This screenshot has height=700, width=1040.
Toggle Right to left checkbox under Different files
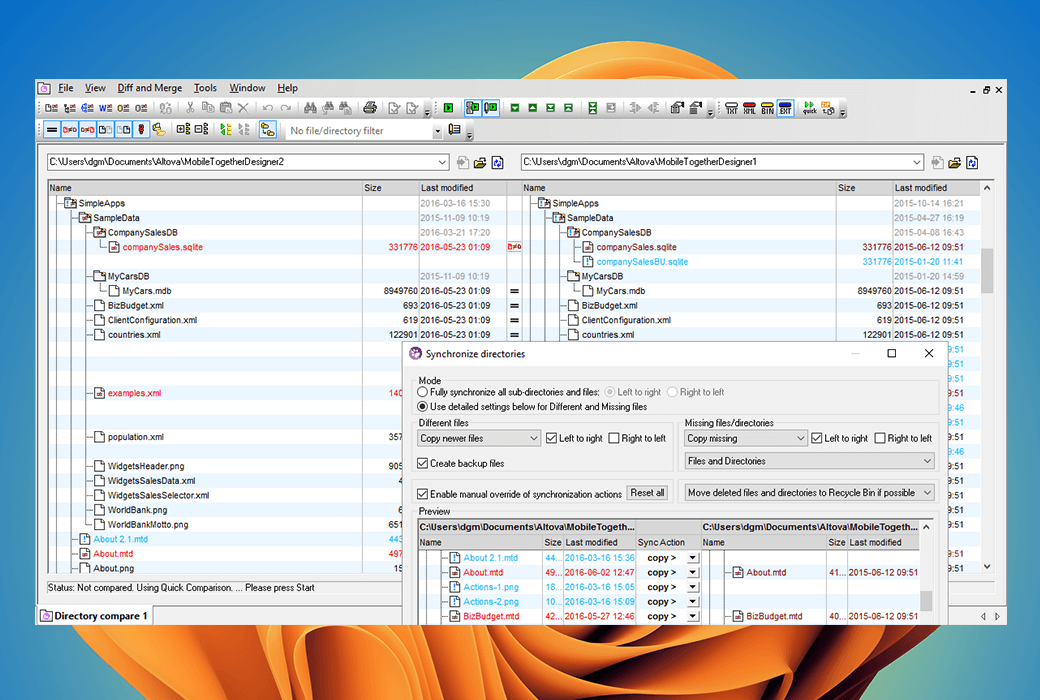tap(614, 439)
